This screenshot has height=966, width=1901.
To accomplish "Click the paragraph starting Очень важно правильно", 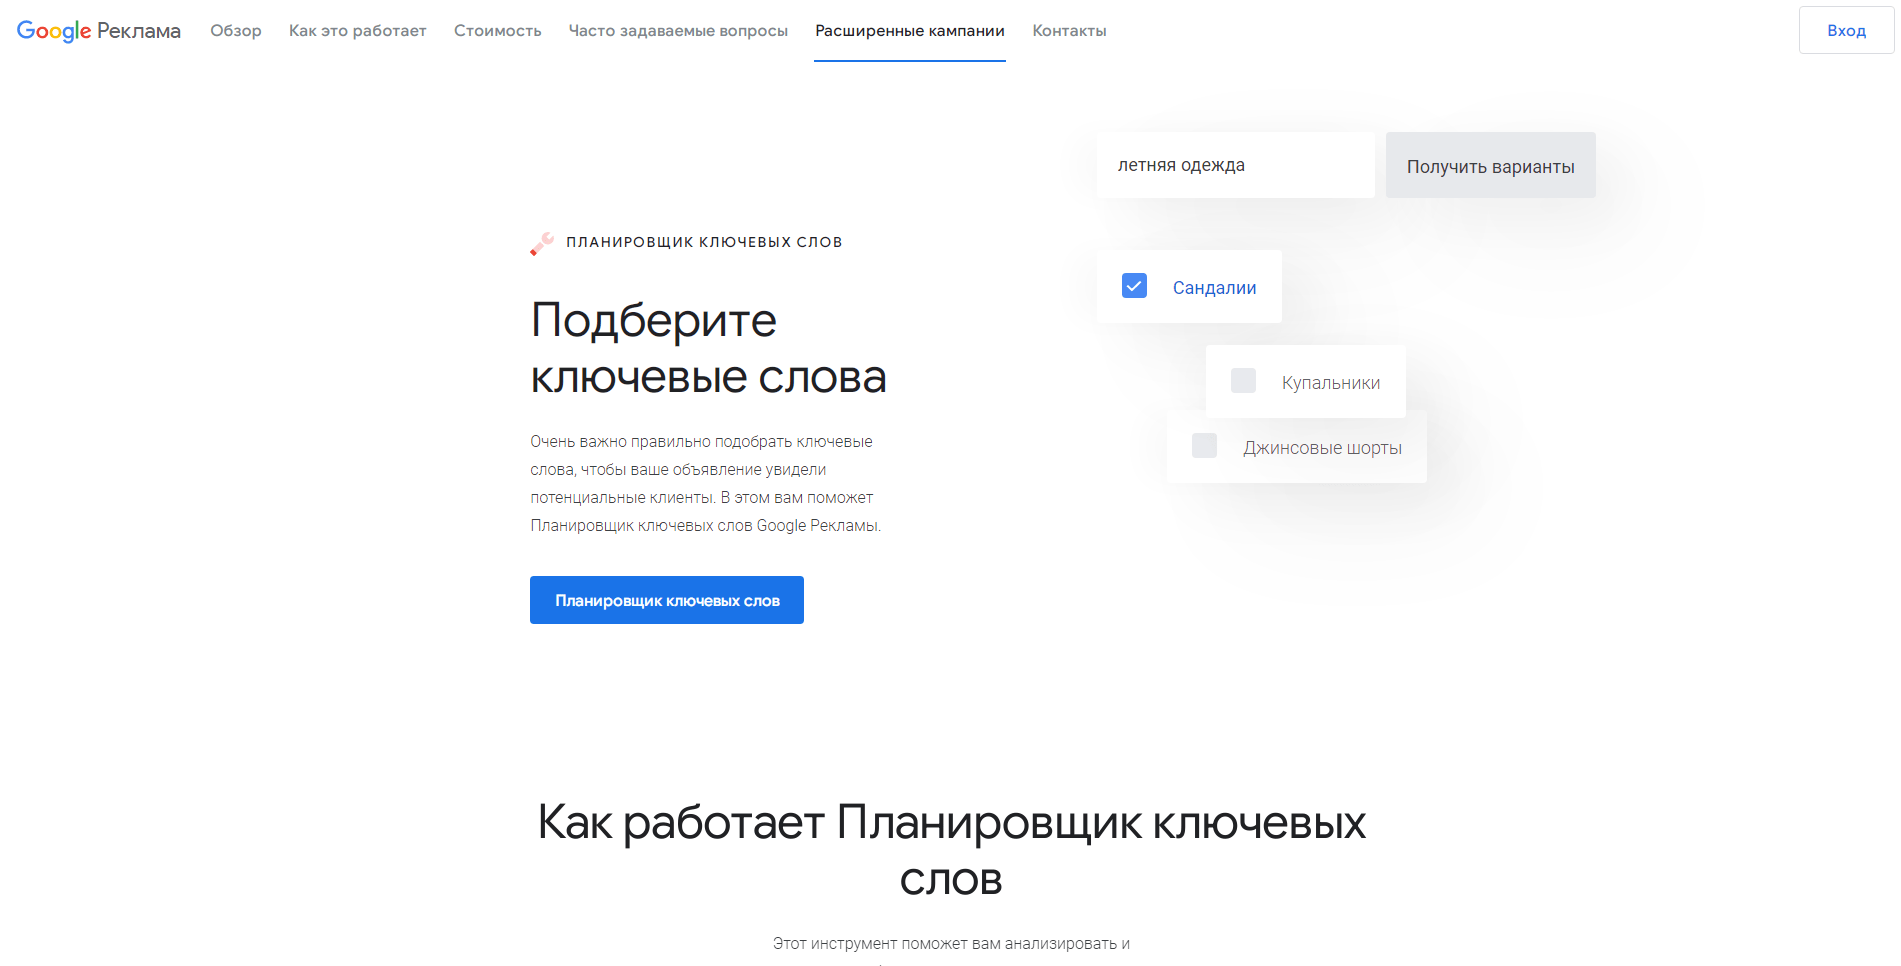I will (x=706, y=483).
